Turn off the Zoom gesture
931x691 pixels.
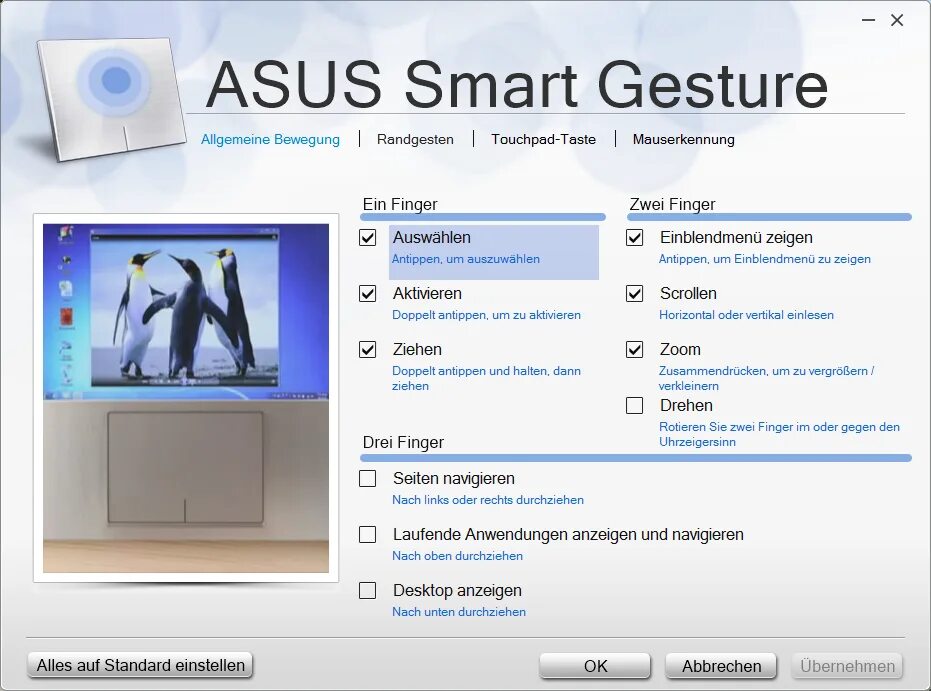pos(635,349)
